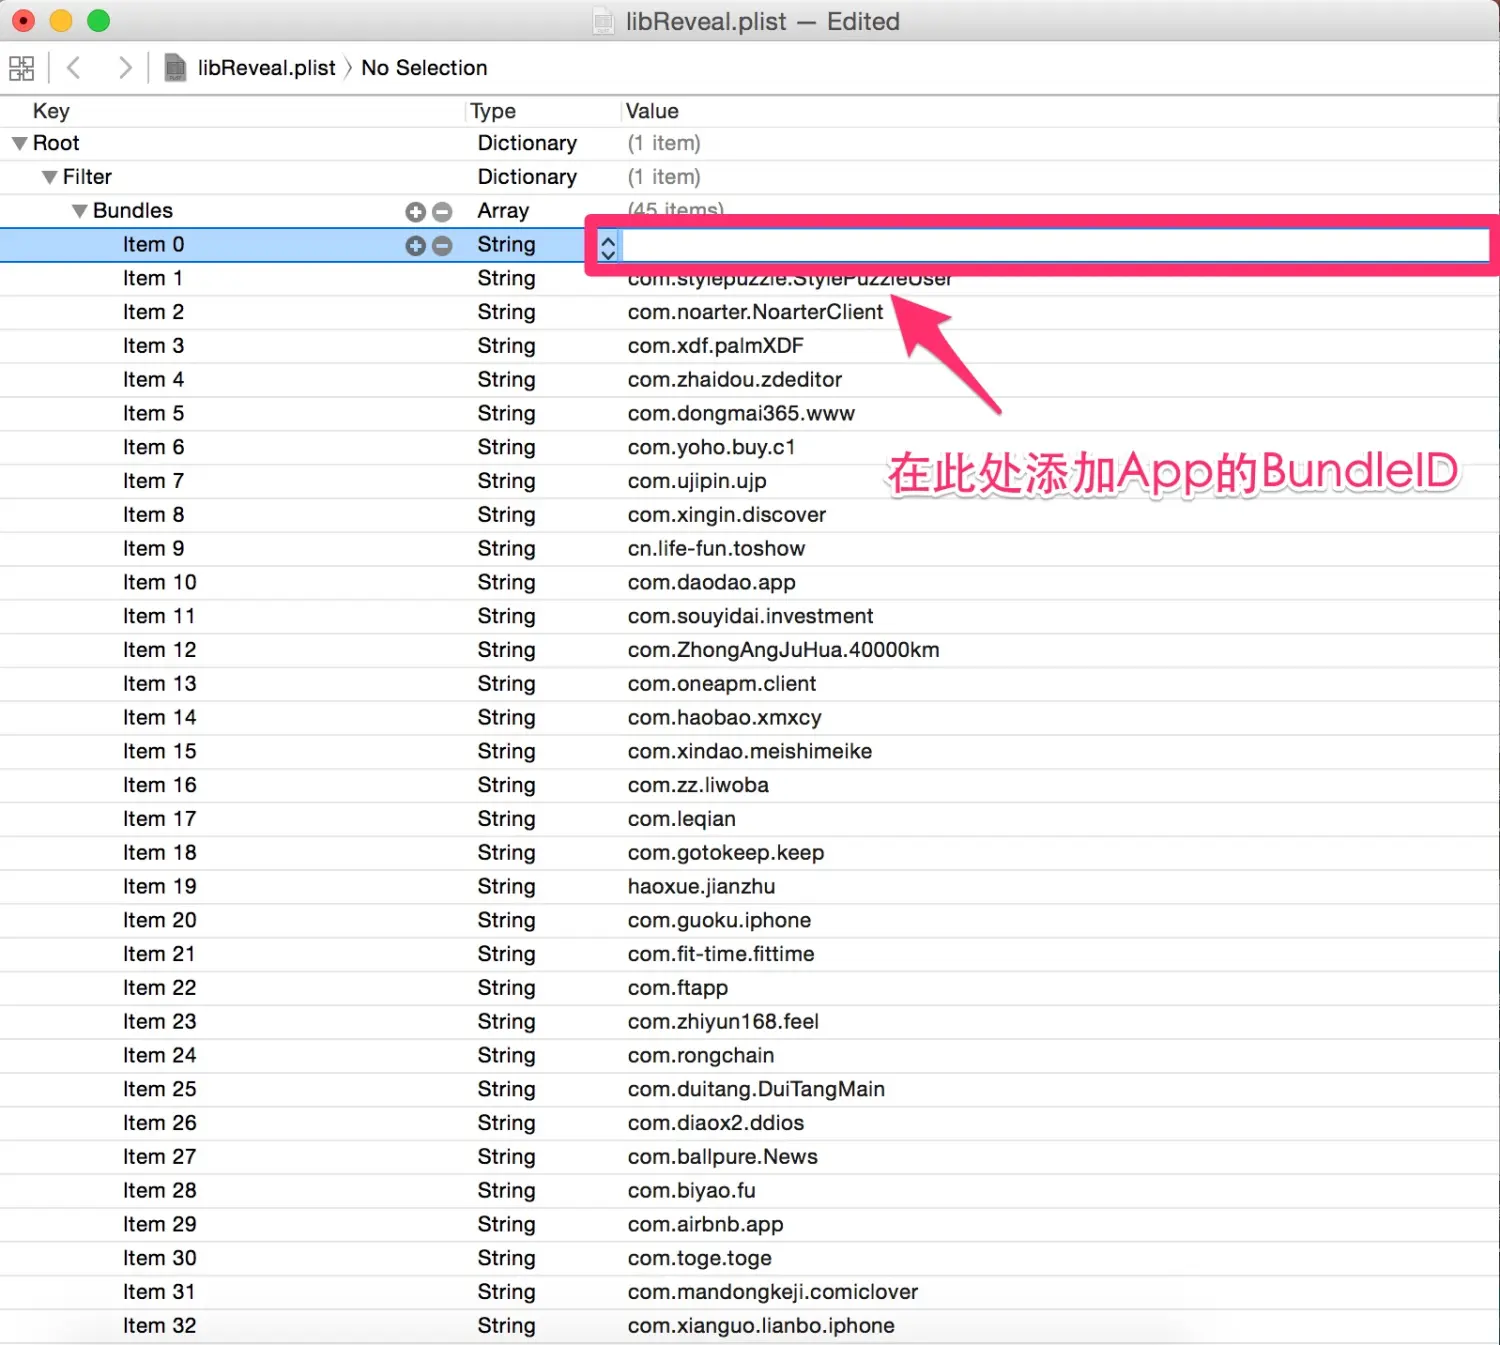The height and width of the screenshot is (1345, 1500).
Task: Open the related items grid icon
Action: click(22, 68)
